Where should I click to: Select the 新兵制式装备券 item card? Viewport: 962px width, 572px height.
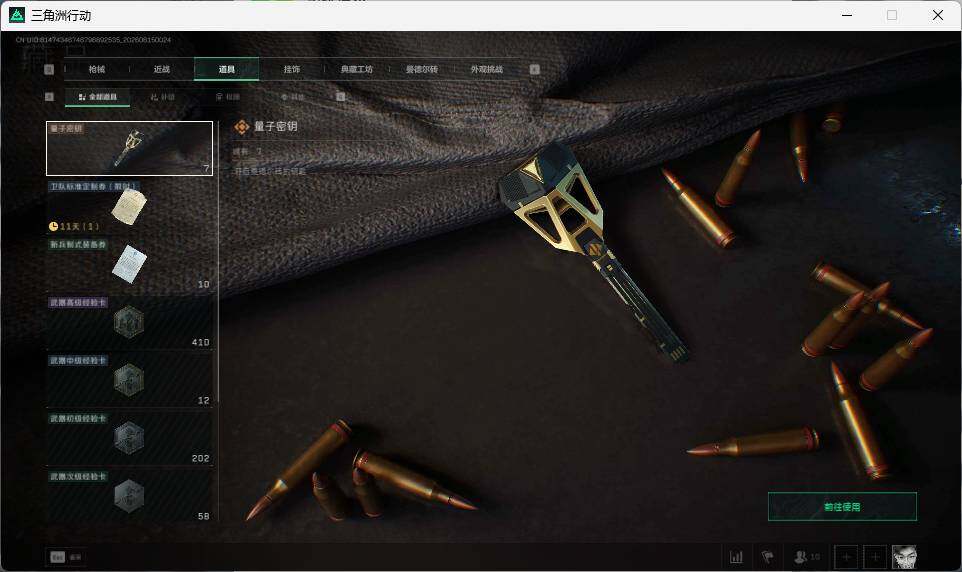click(129, 265)
